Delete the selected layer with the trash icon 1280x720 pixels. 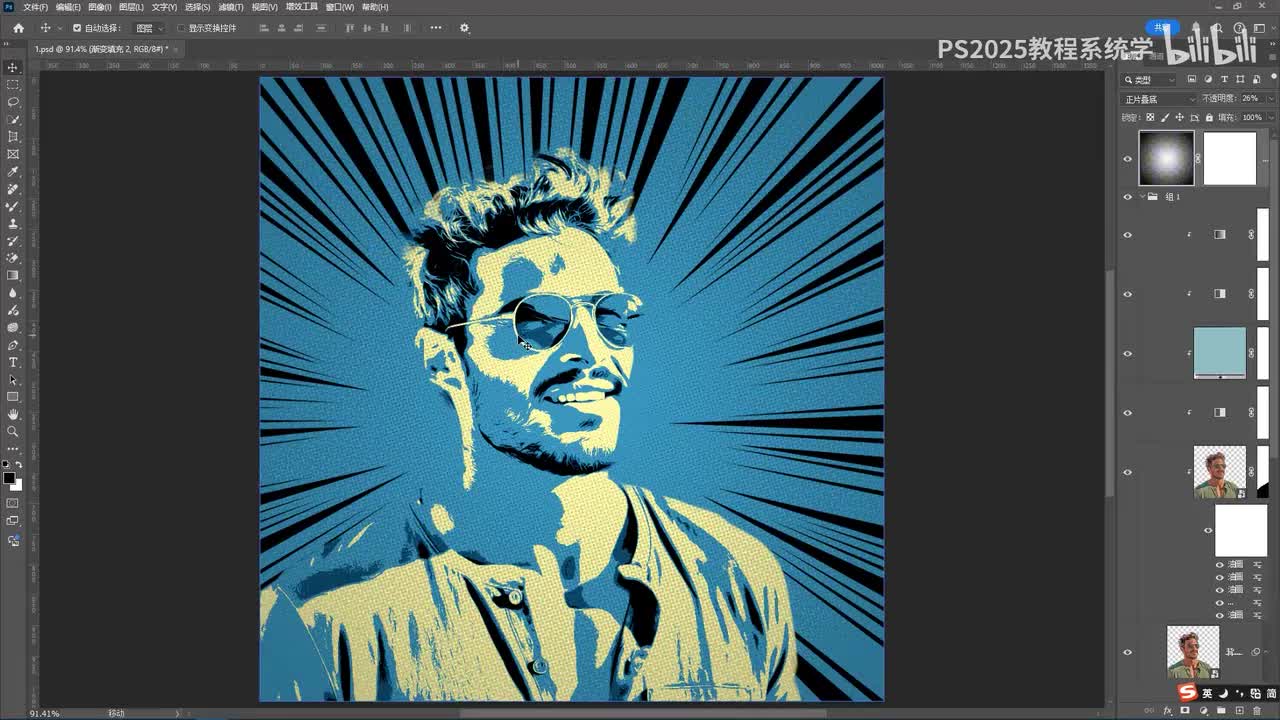(1257, 710)
